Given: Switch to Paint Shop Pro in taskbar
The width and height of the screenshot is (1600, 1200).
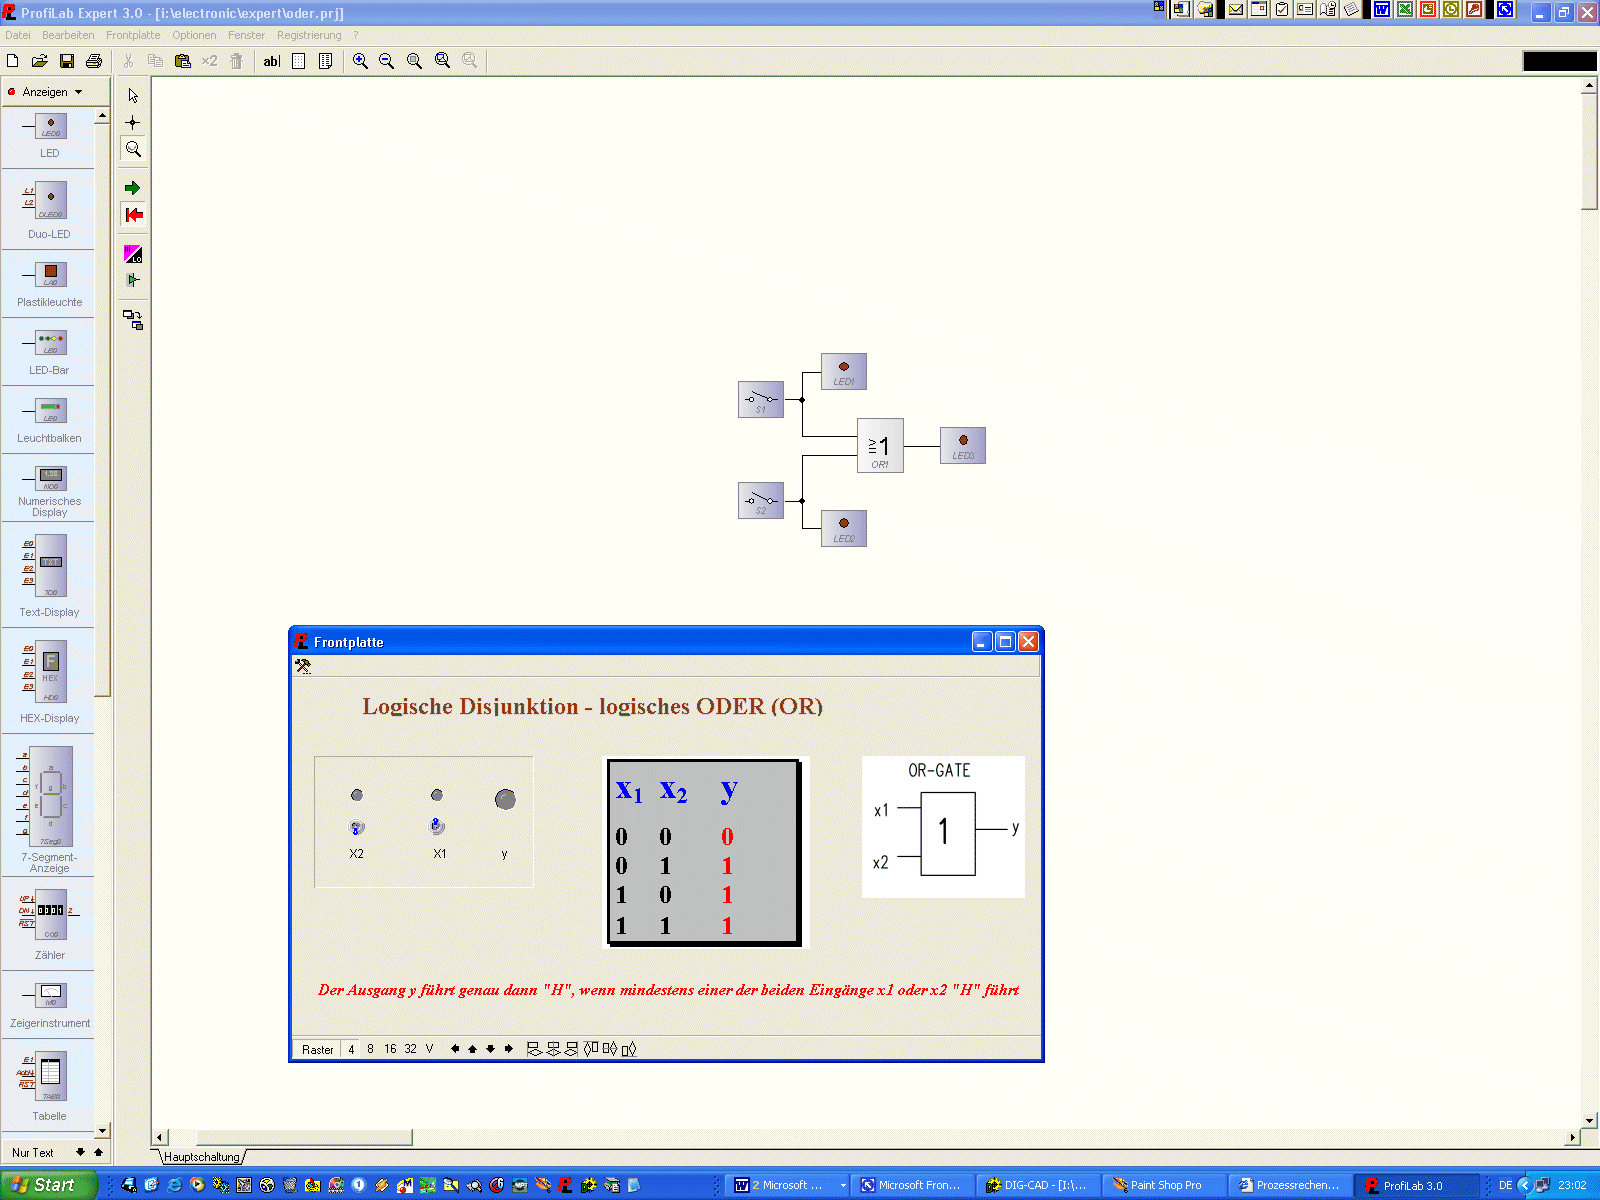Looking at the screenshot, I should pos(1164,1185).
